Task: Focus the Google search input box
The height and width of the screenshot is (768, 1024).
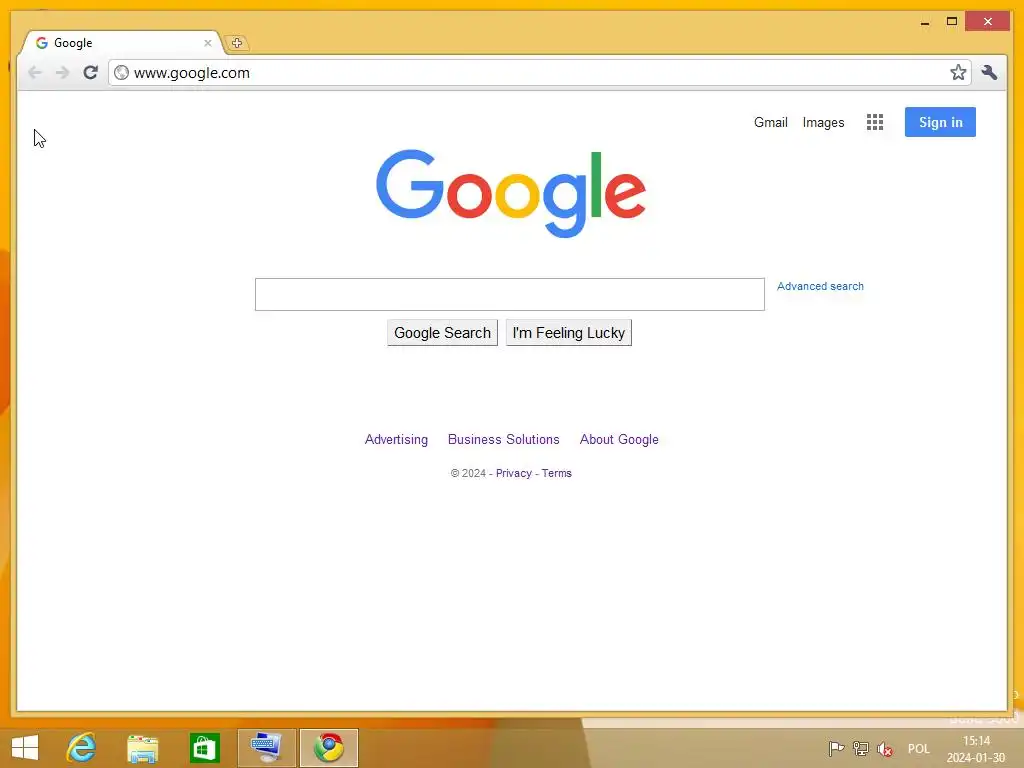Action: coord(509,295)
